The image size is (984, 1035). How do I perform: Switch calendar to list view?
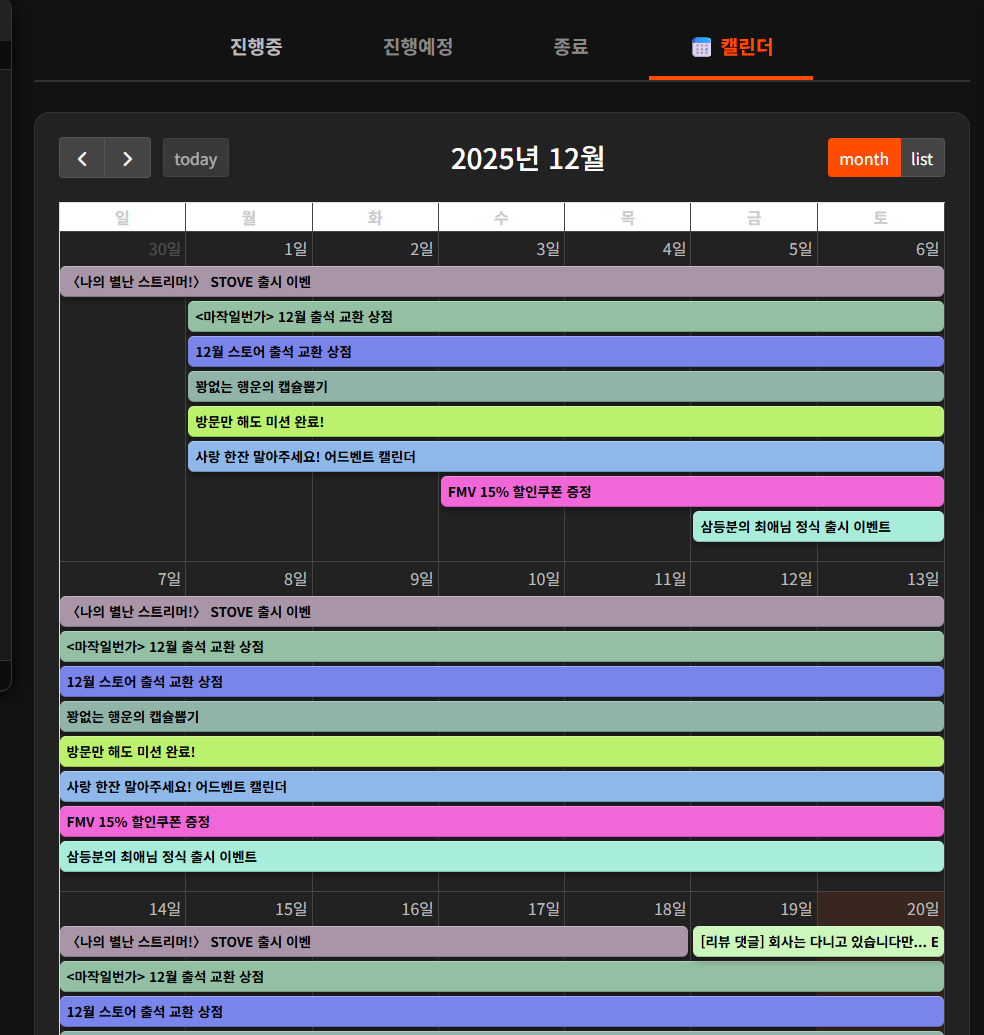click(922, 158)
